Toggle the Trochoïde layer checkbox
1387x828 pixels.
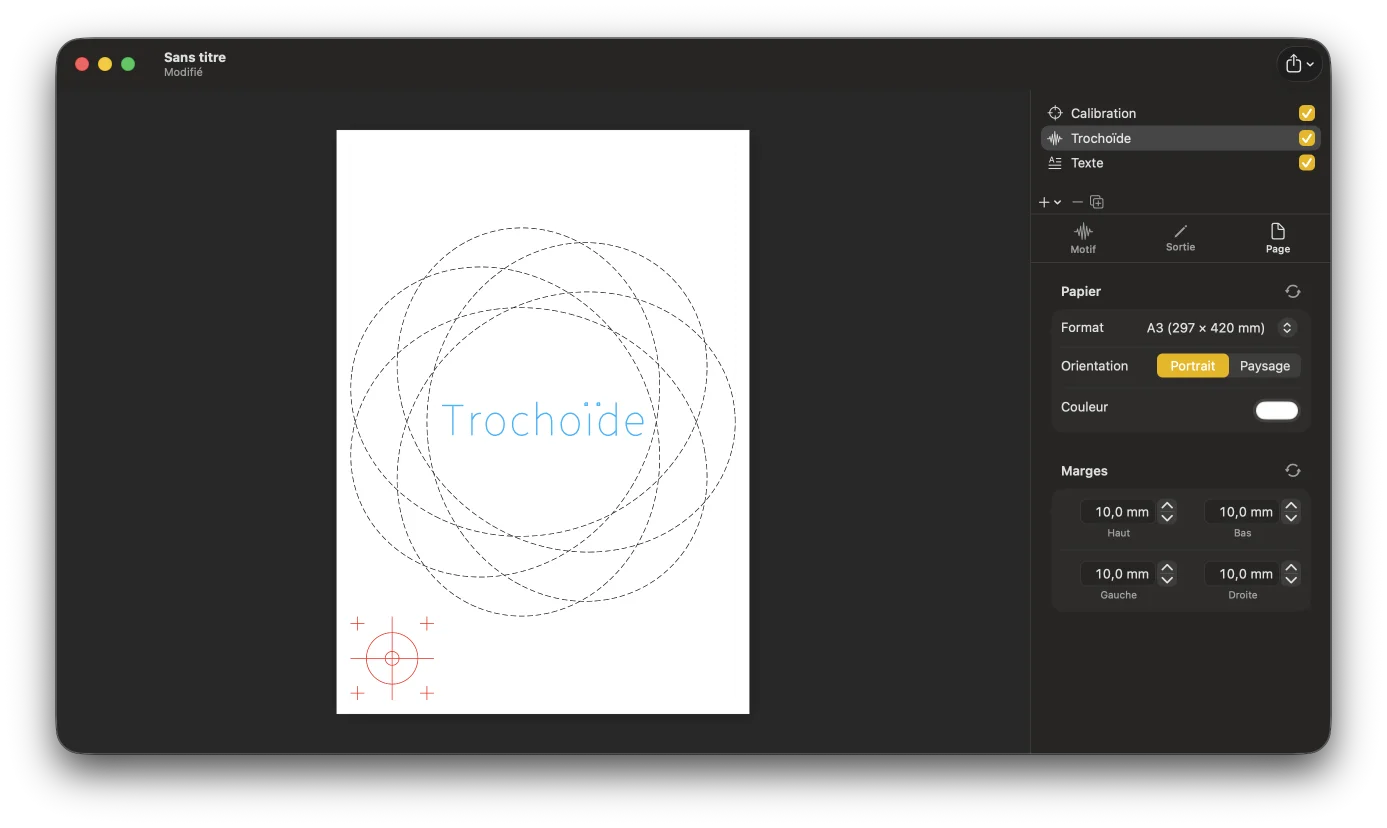[x=1307, y=138]
